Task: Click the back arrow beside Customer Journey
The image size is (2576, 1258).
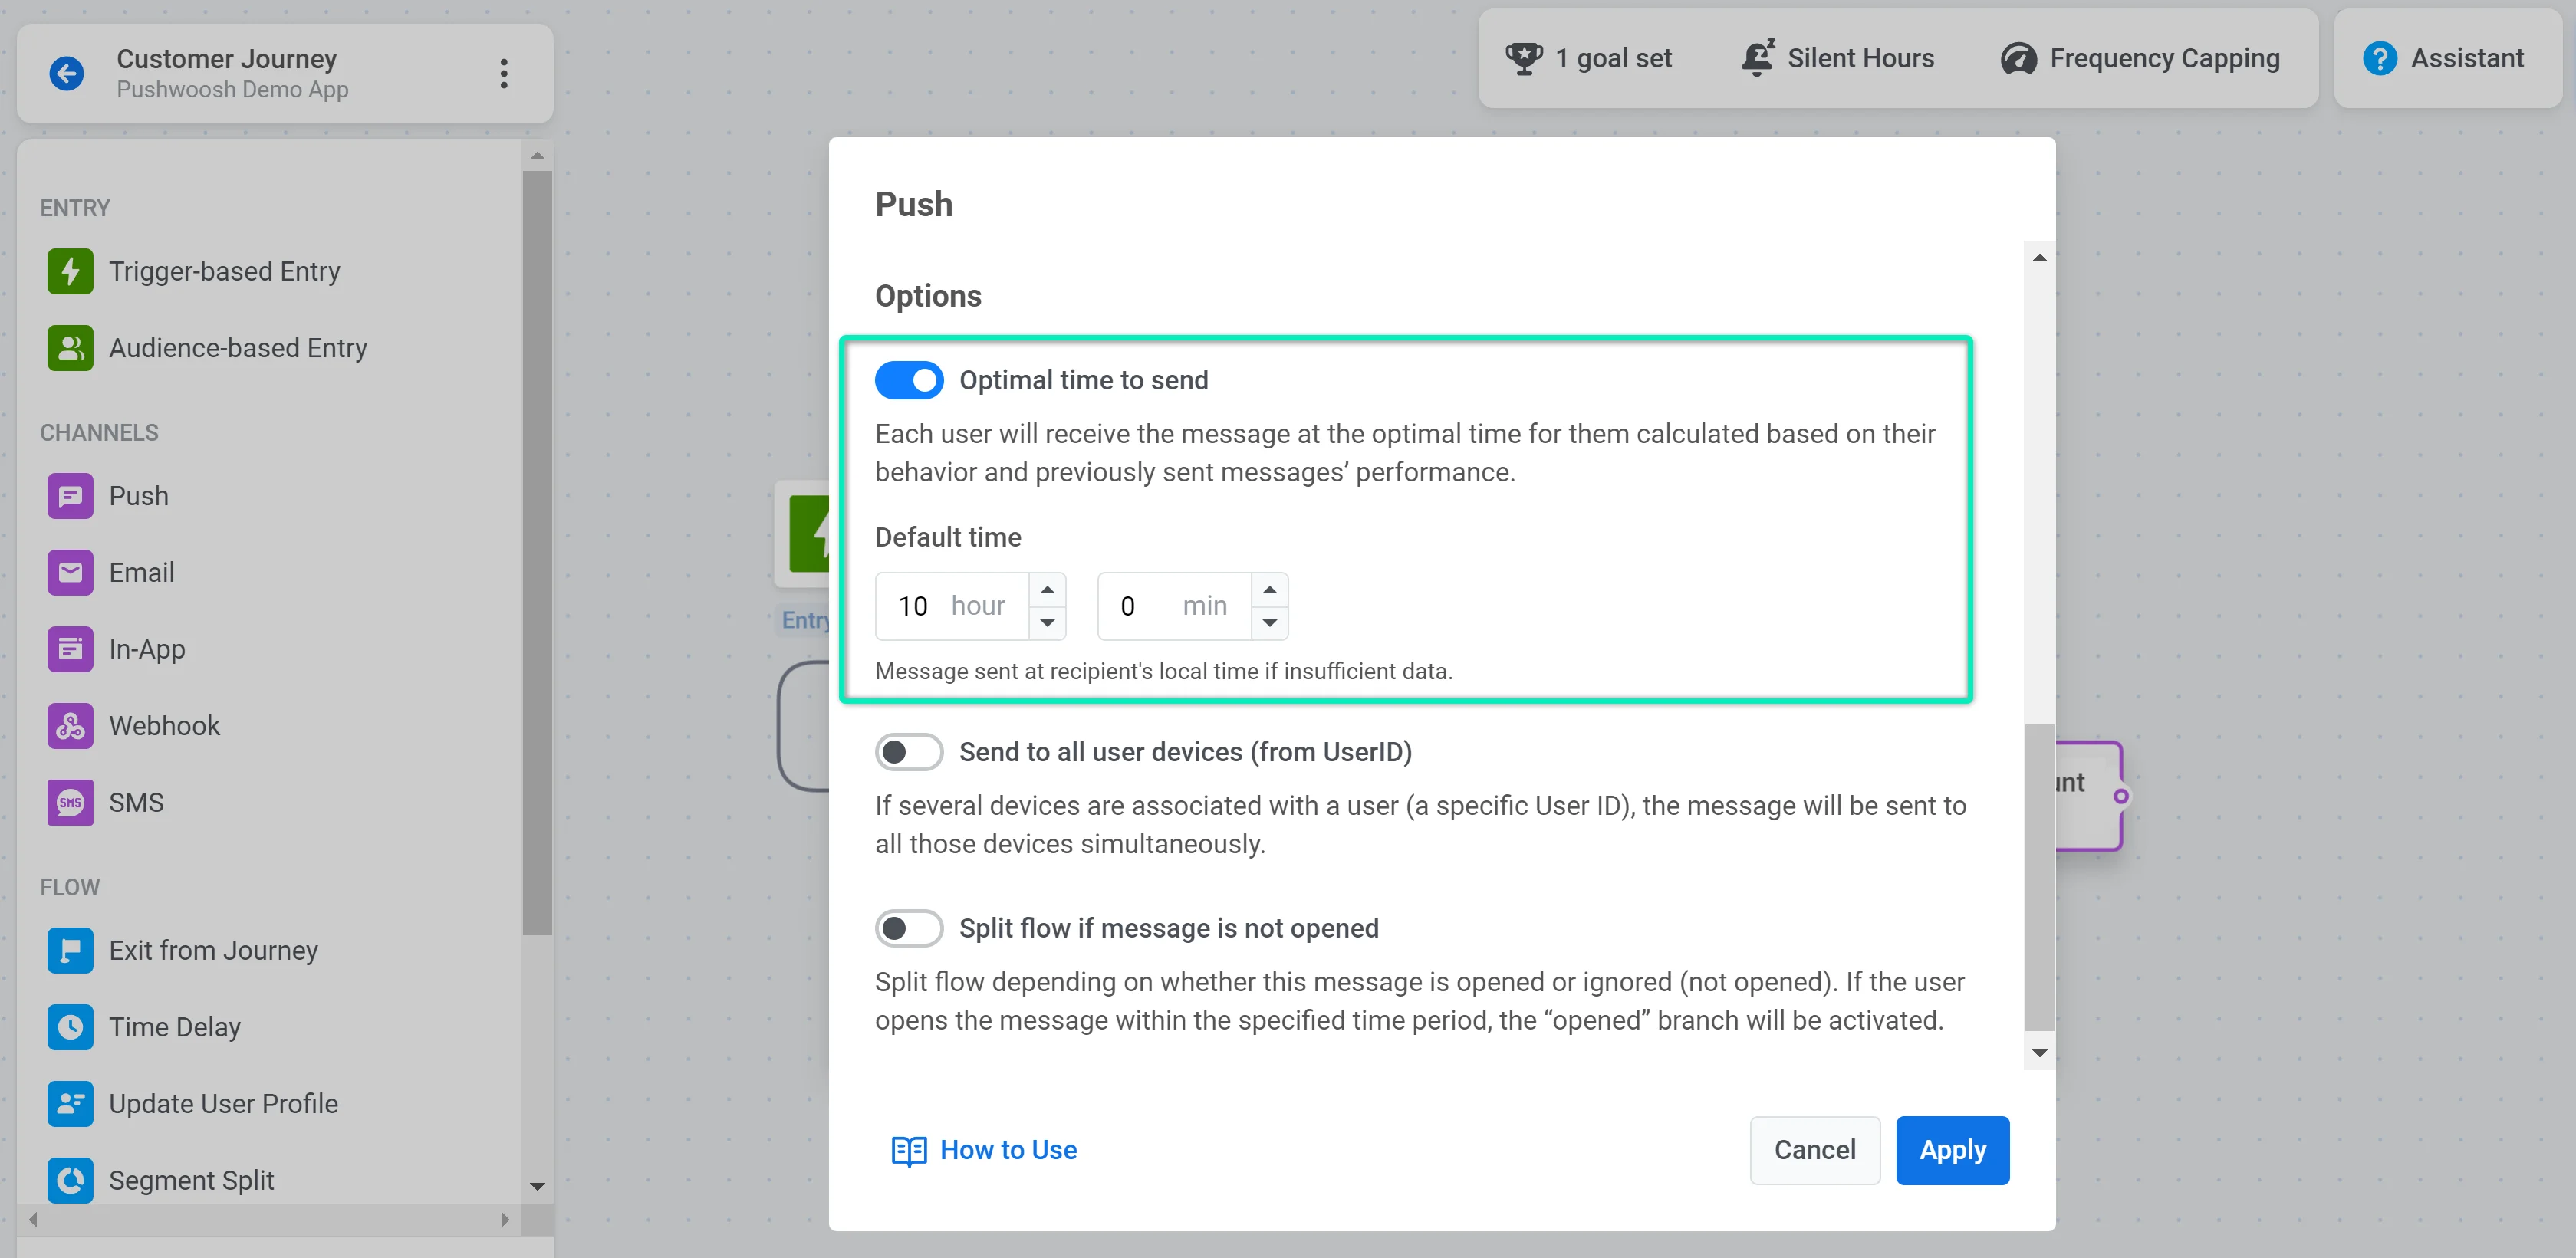Action: coord(67,73)
